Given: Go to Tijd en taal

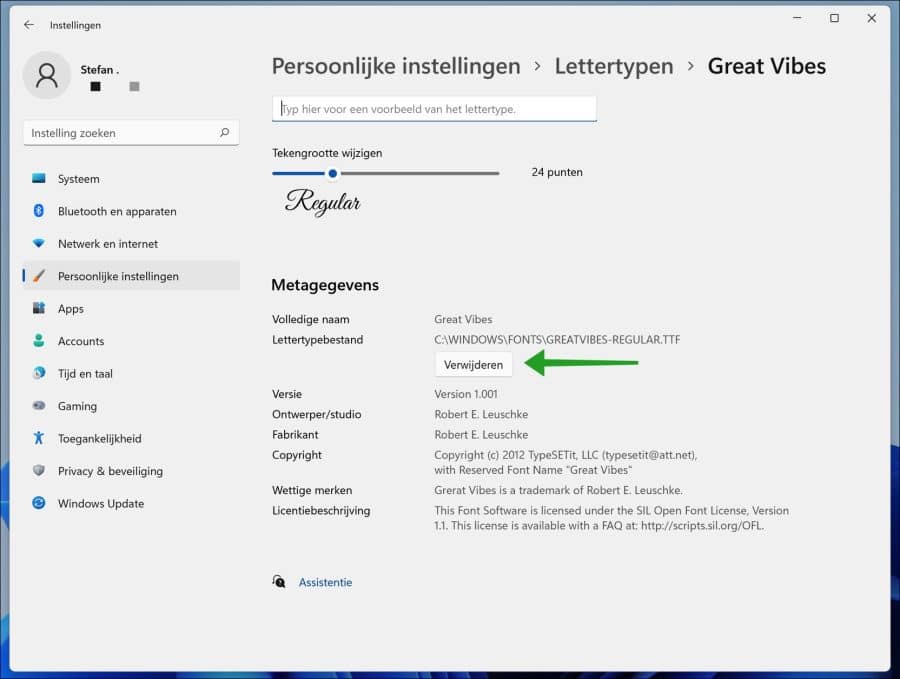Looking at the screenshot, I should [x=131, y=373].
